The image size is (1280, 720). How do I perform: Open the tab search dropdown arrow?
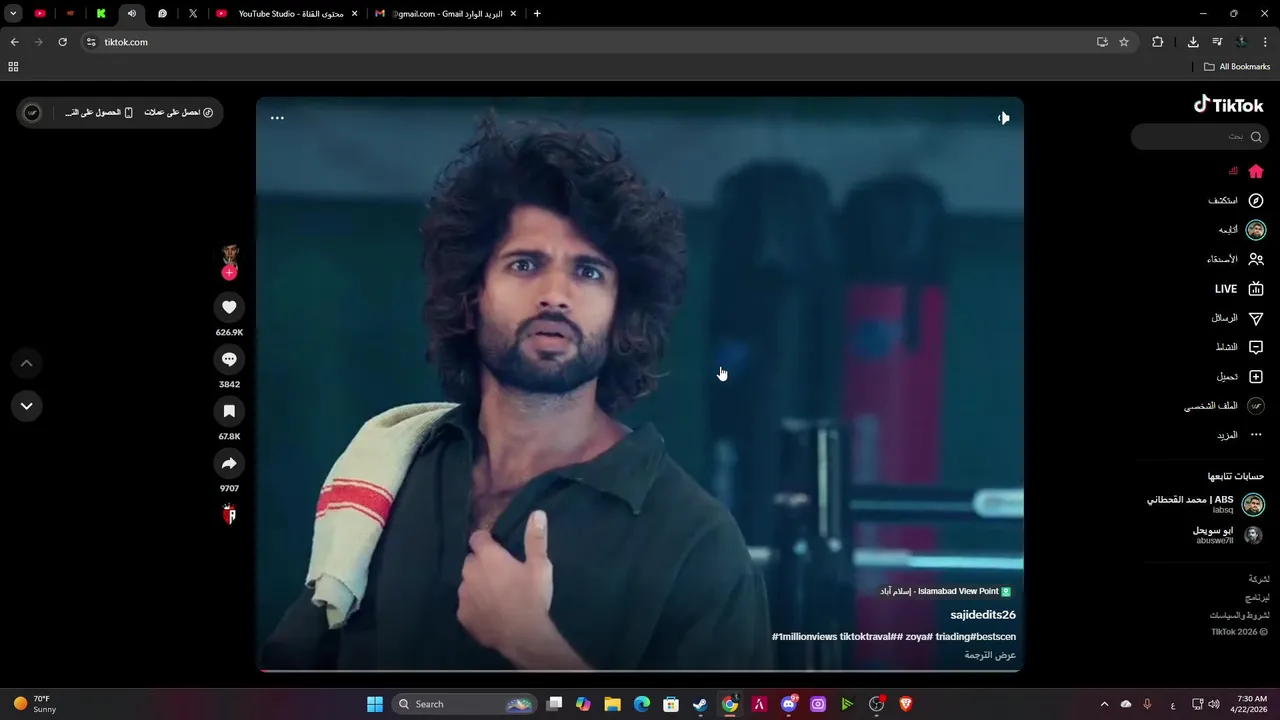tap(13, 14)
